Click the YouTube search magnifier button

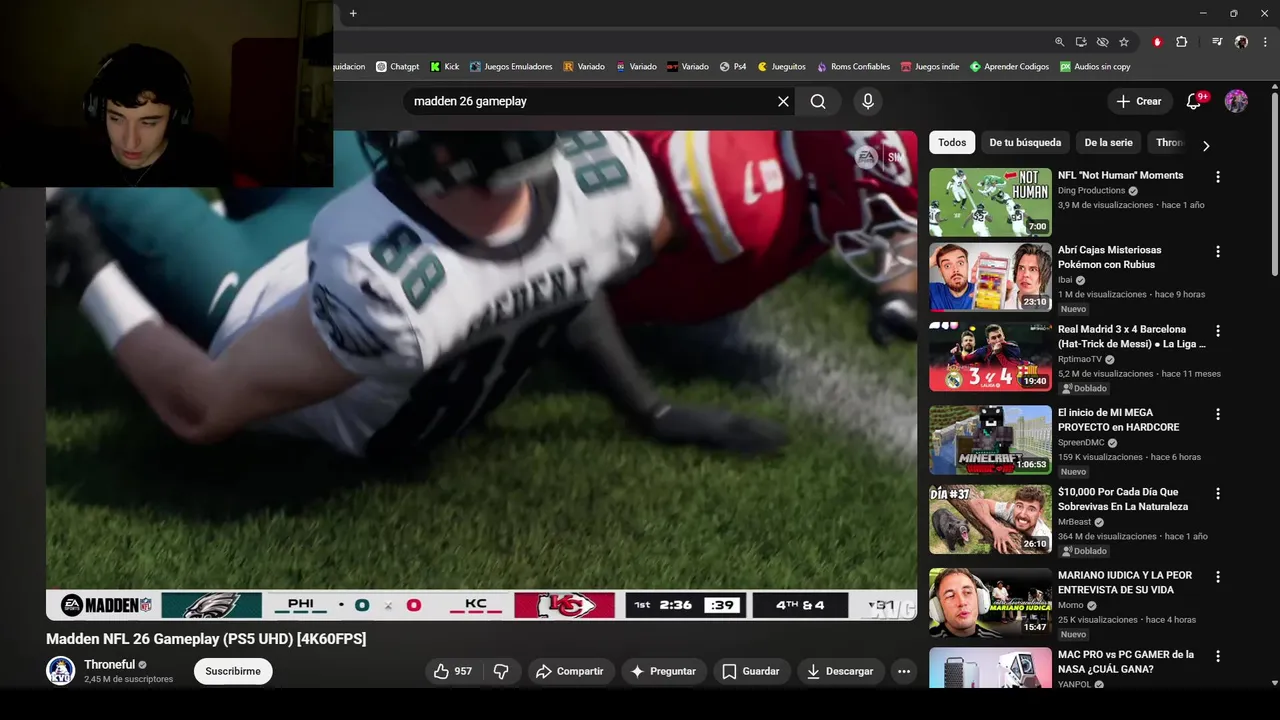click(818, 101)
